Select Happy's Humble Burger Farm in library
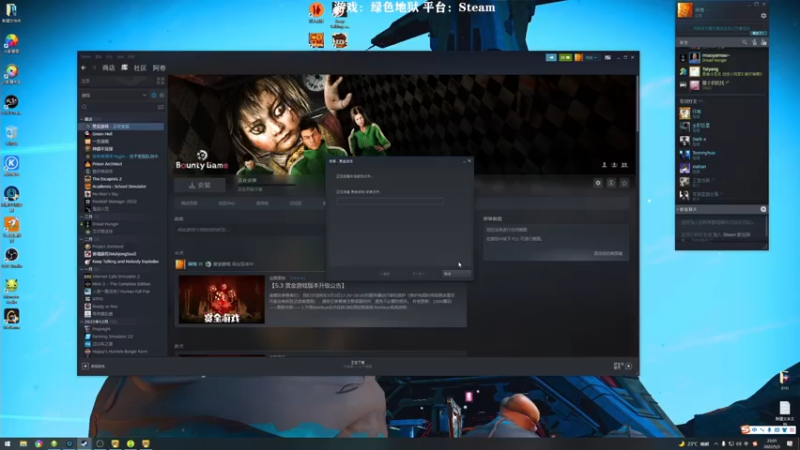The width and height of the screenshot is (800, 450). point(119,352)
